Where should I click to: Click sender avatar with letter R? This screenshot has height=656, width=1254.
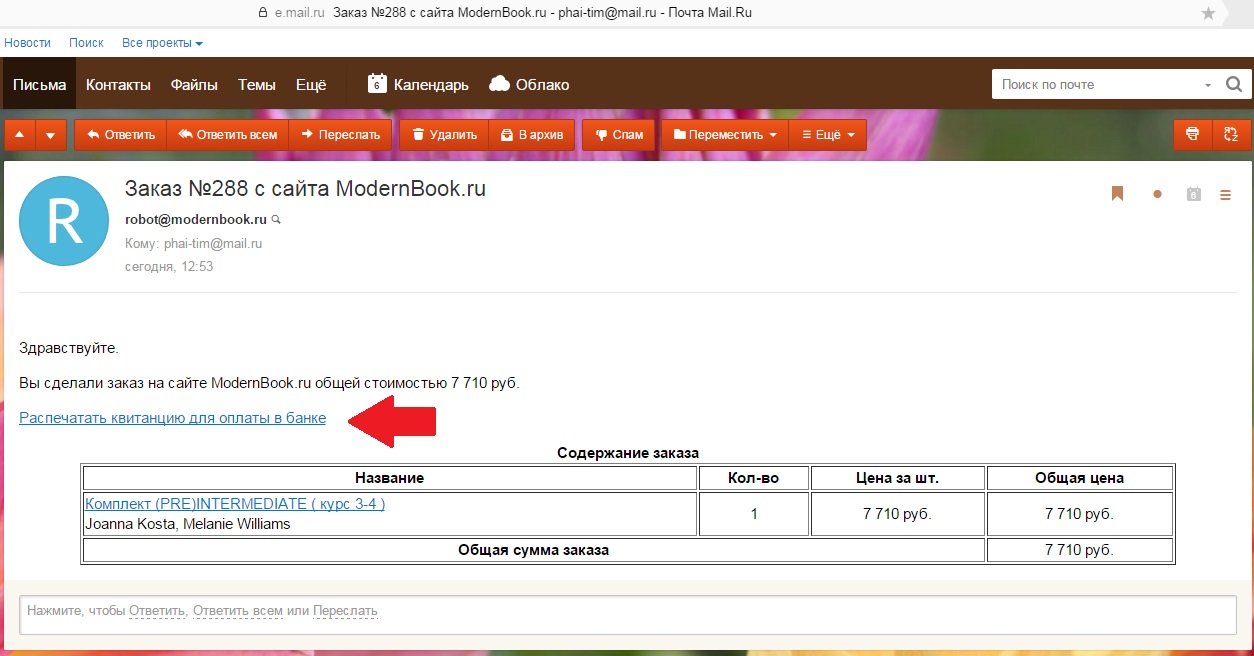[x=64, y=221]
